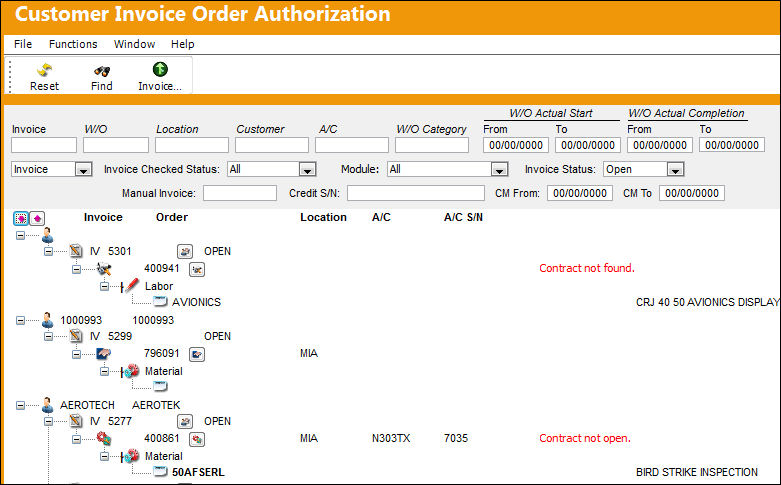Screen dimensions: 781x485
Task: Collapse the IV 5299 invoice node
Action: 48,336
